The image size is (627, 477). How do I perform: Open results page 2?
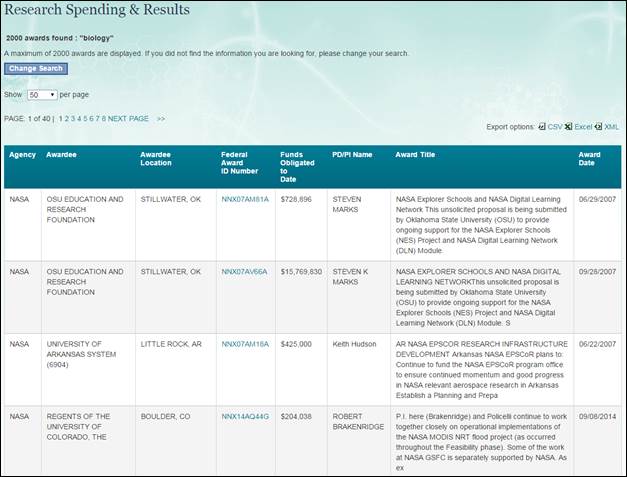[x=68, y=118]
